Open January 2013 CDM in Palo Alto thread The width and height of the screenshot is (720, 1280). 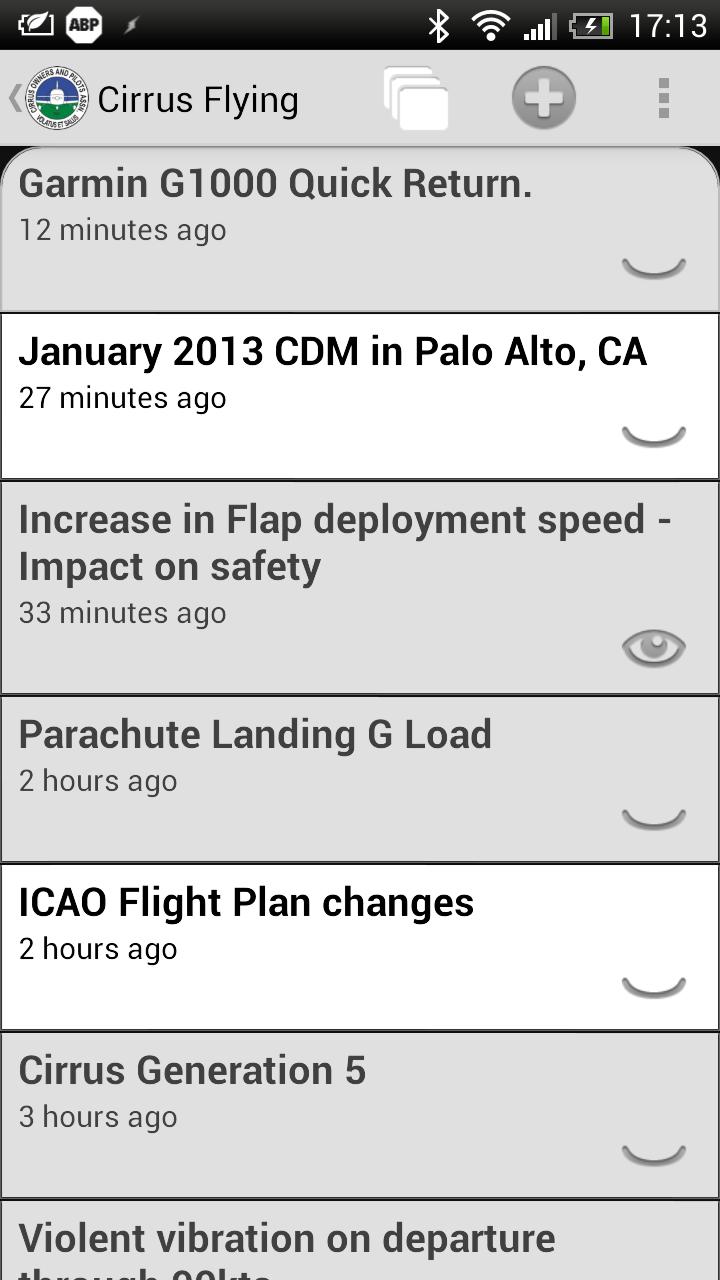tap(360, 396)
